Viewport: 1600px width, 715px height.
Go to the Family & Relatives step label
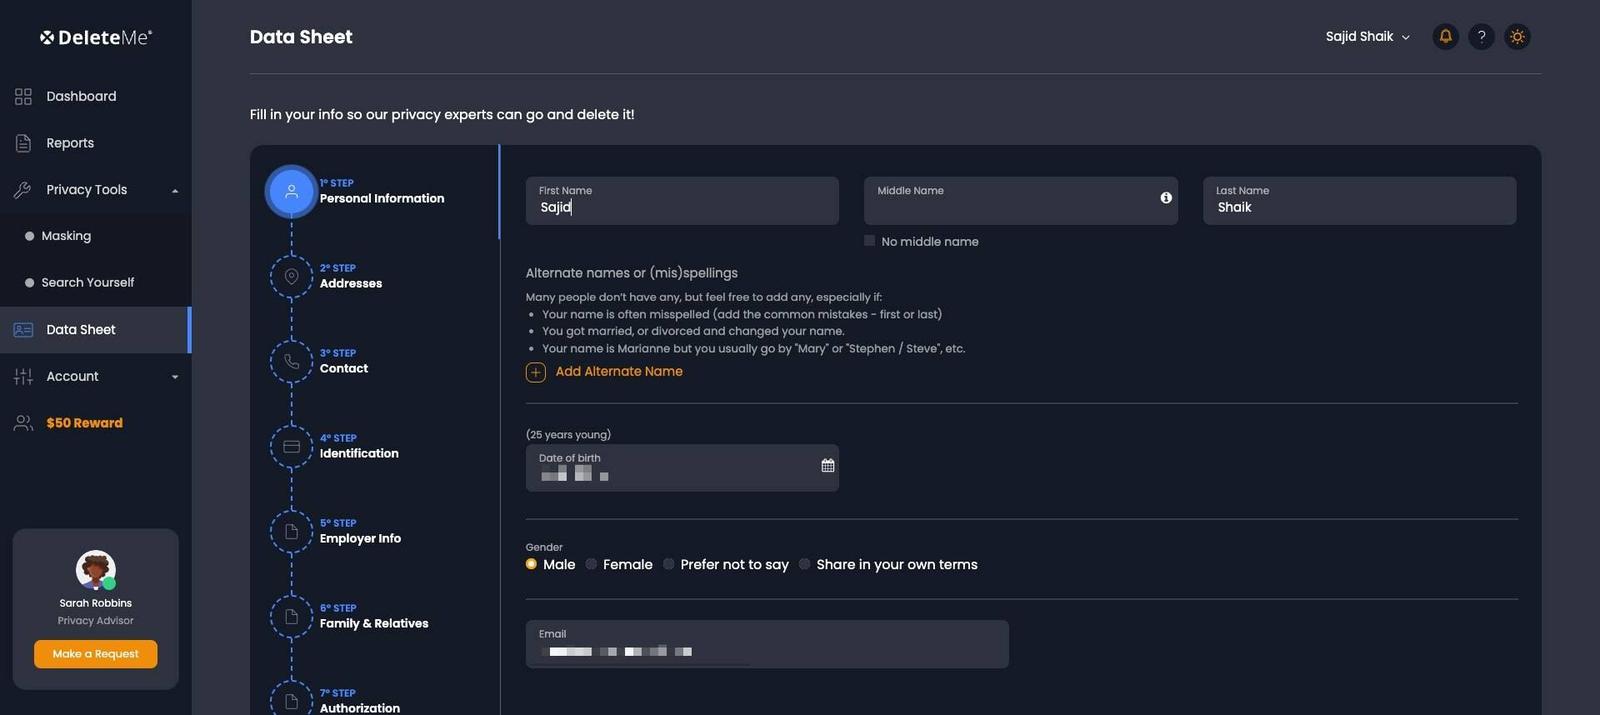coord(374,624)
